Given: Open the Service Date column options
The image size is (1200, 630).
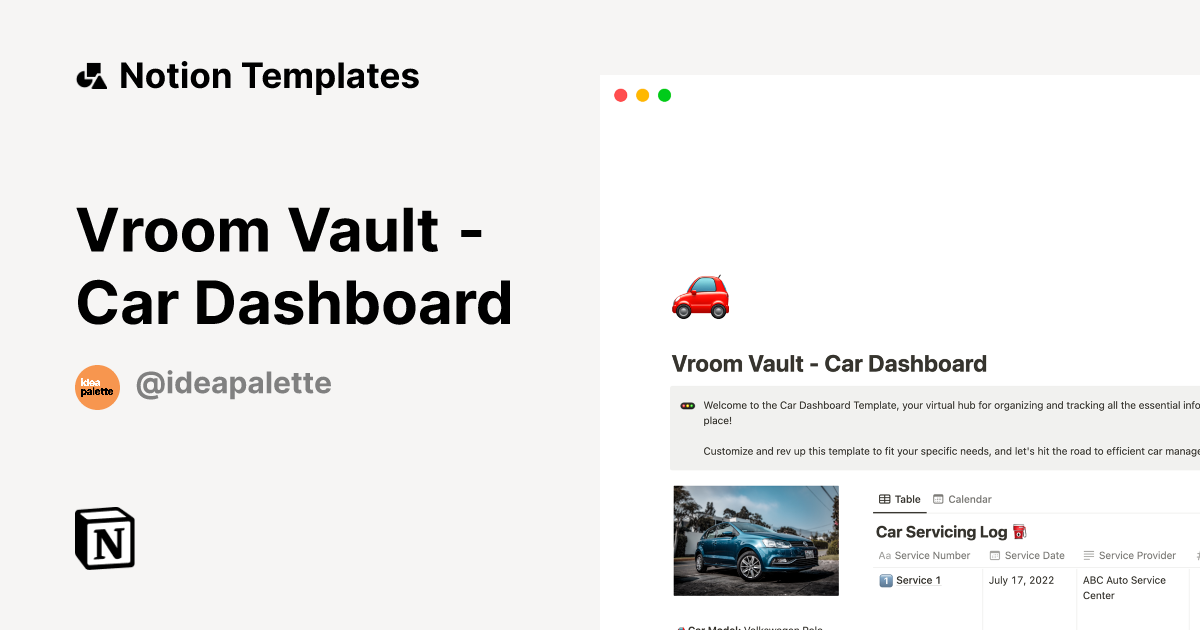Looking at the screenshot, I should [1033, 554].
